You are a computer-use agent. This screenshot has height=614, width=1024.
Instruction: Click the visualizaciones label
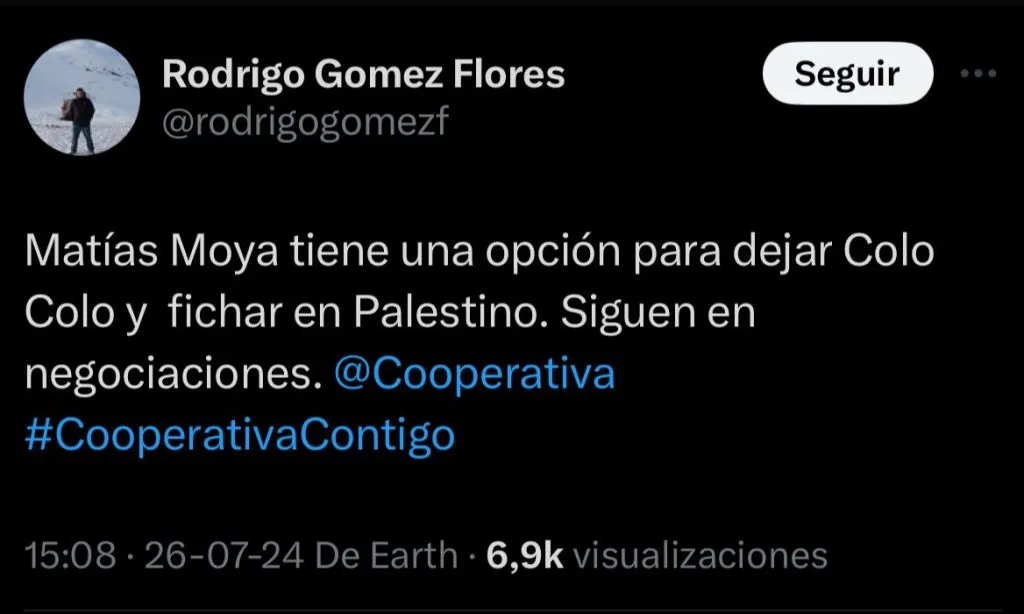[x=700, y=556]
